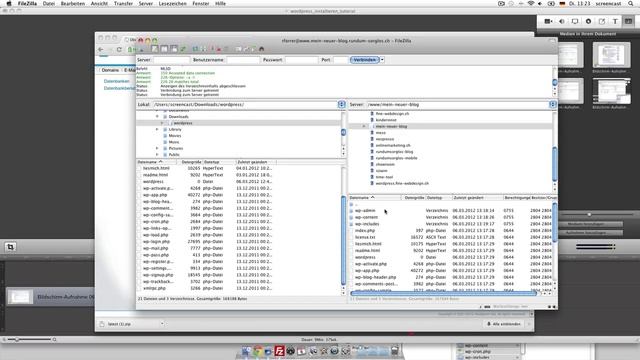
Task: Select the crop tool in ScreenFlow
Action: coord(10,247)
